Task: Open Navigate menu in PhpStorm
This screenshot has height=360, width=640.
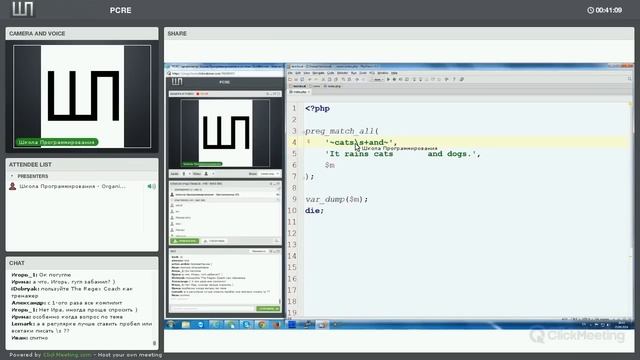Action: click(x=318, y=73)
